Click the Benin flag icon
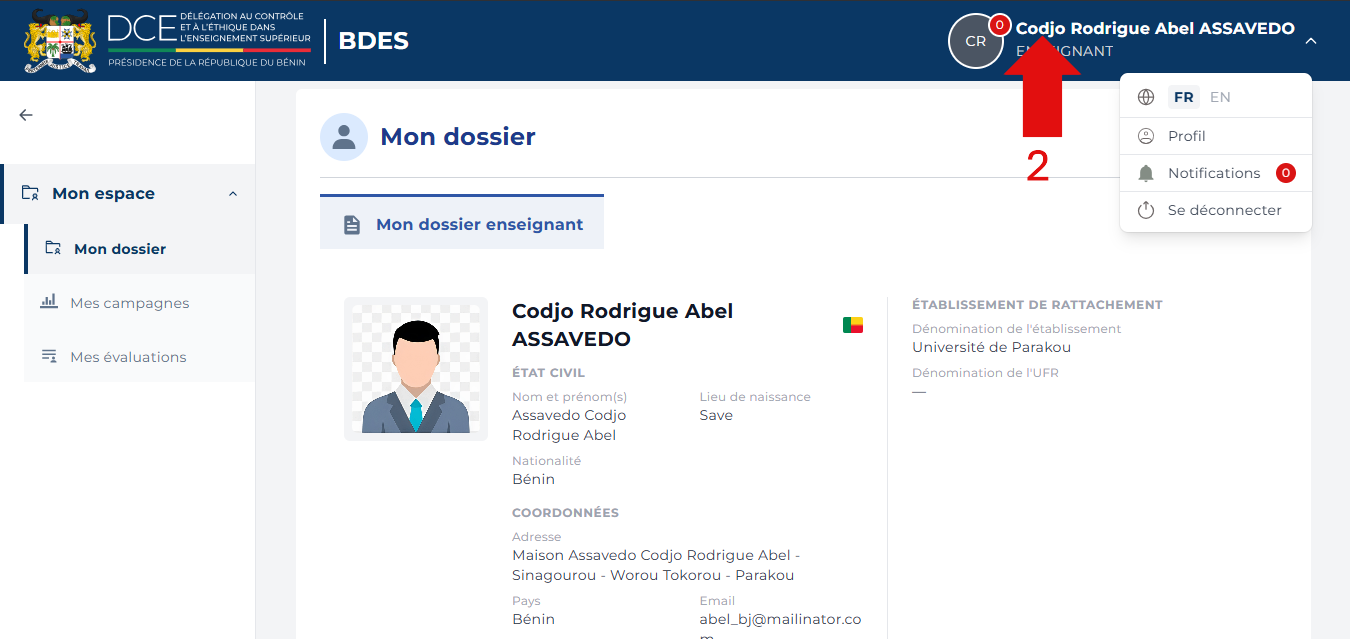The height and width of the screenshot is (639, 1350). (853, 325)
